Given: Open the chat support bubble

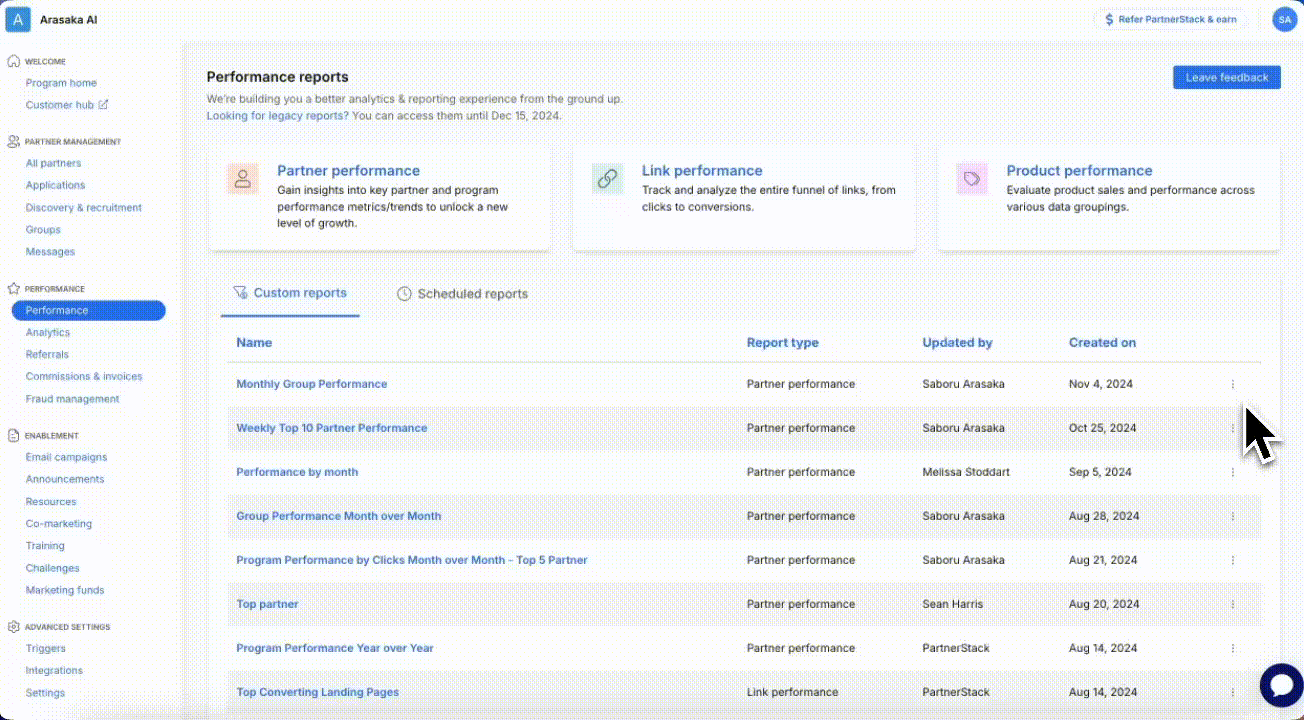Looking at the screenshot, I should click(1281, 685).
